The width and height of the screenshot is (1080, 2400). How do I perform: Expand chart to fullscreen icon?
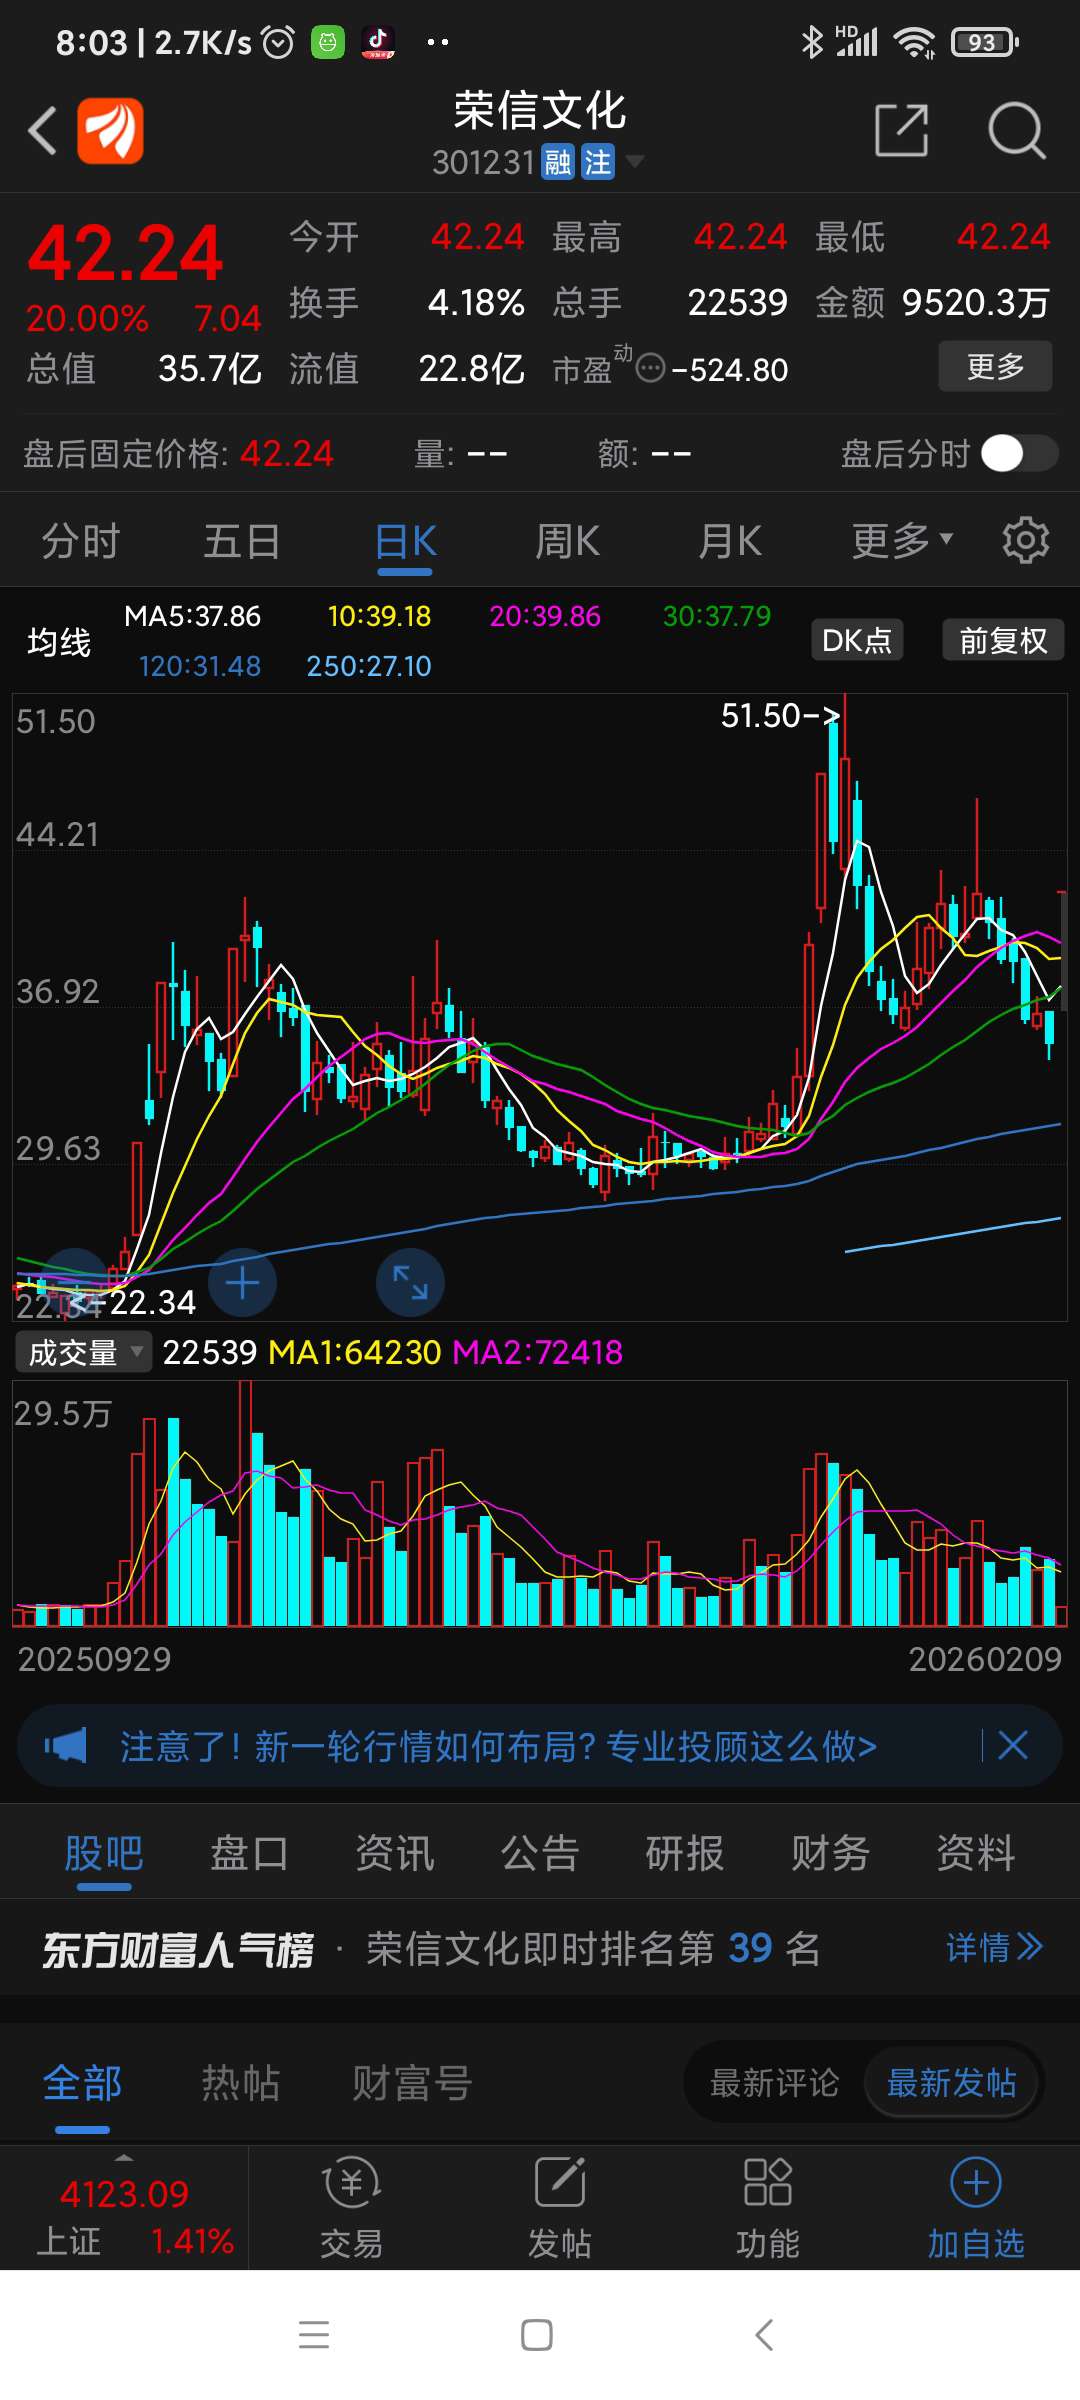pyautogui.click(x=410, y=1283)
